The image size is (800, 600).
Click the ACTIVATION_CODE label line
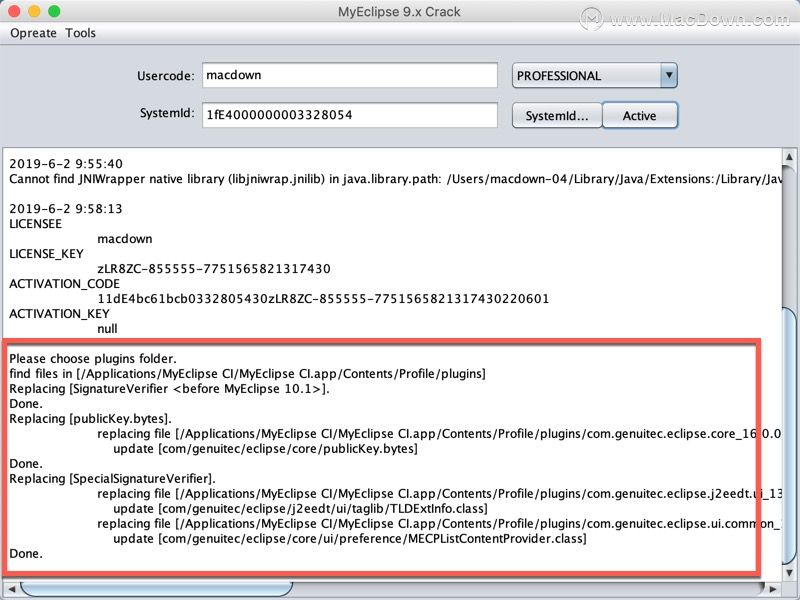64,284
